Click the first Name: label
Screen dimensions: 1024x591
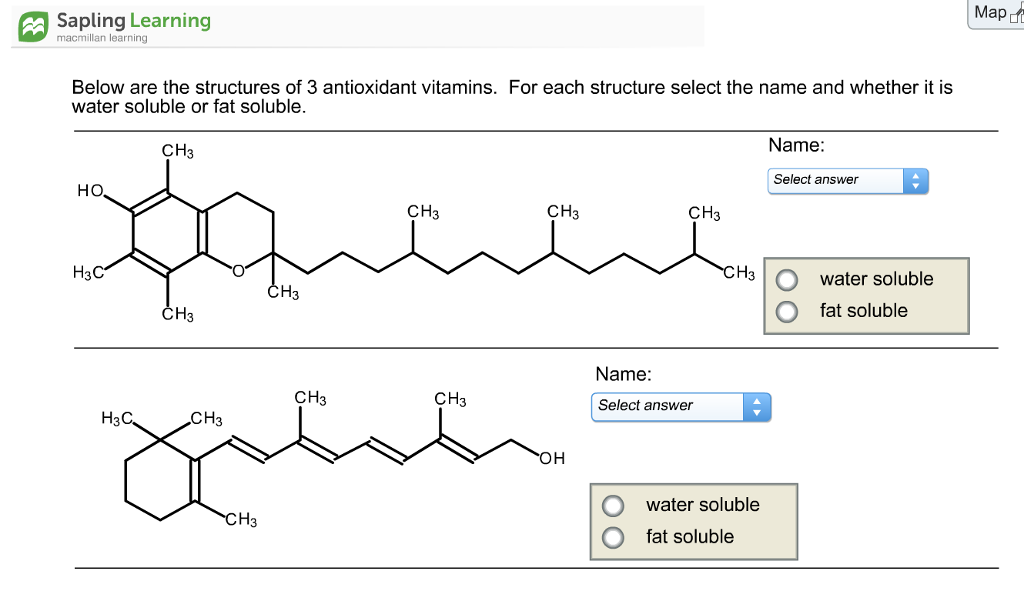click(x=796, y=145)
